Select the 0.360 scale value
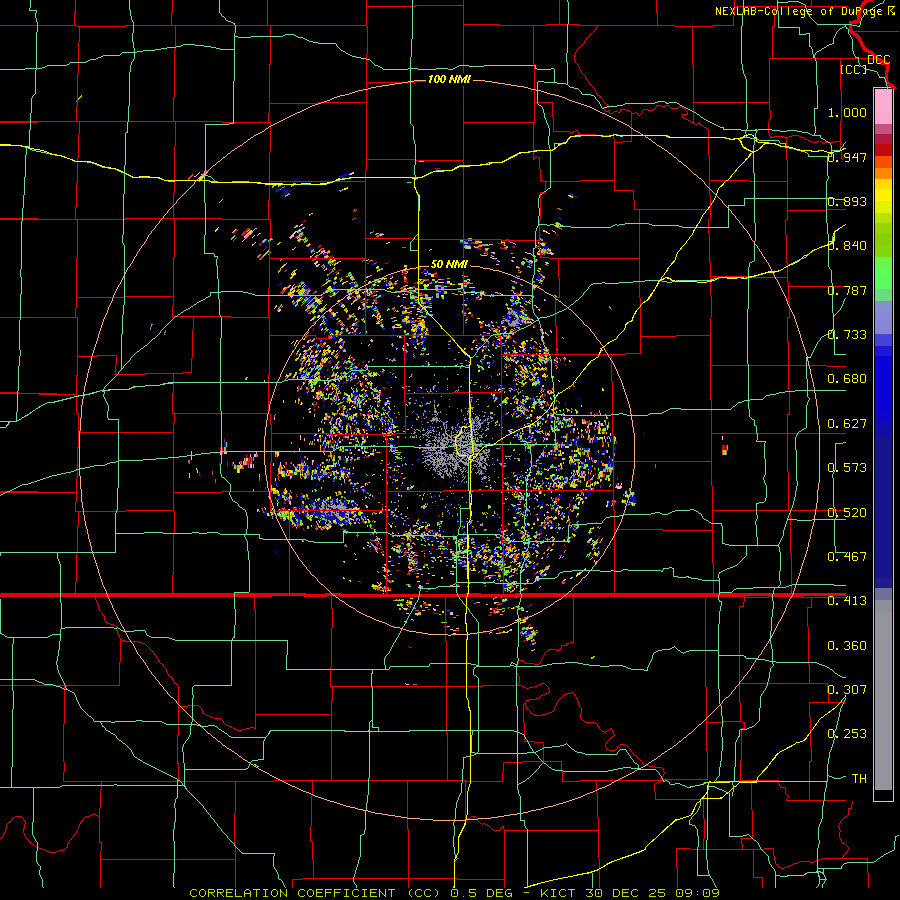 847,646
